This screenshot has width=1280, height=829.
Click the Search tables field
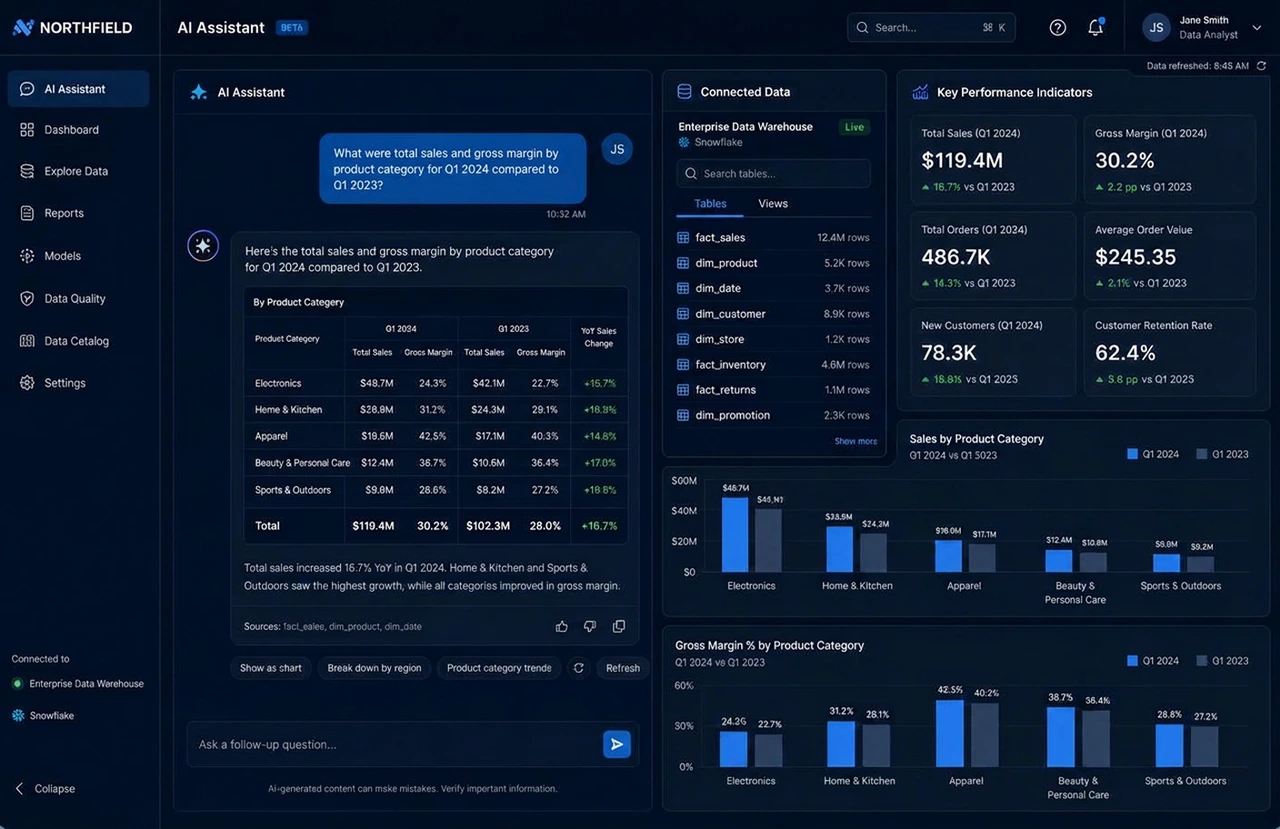[x=774, y=174]
